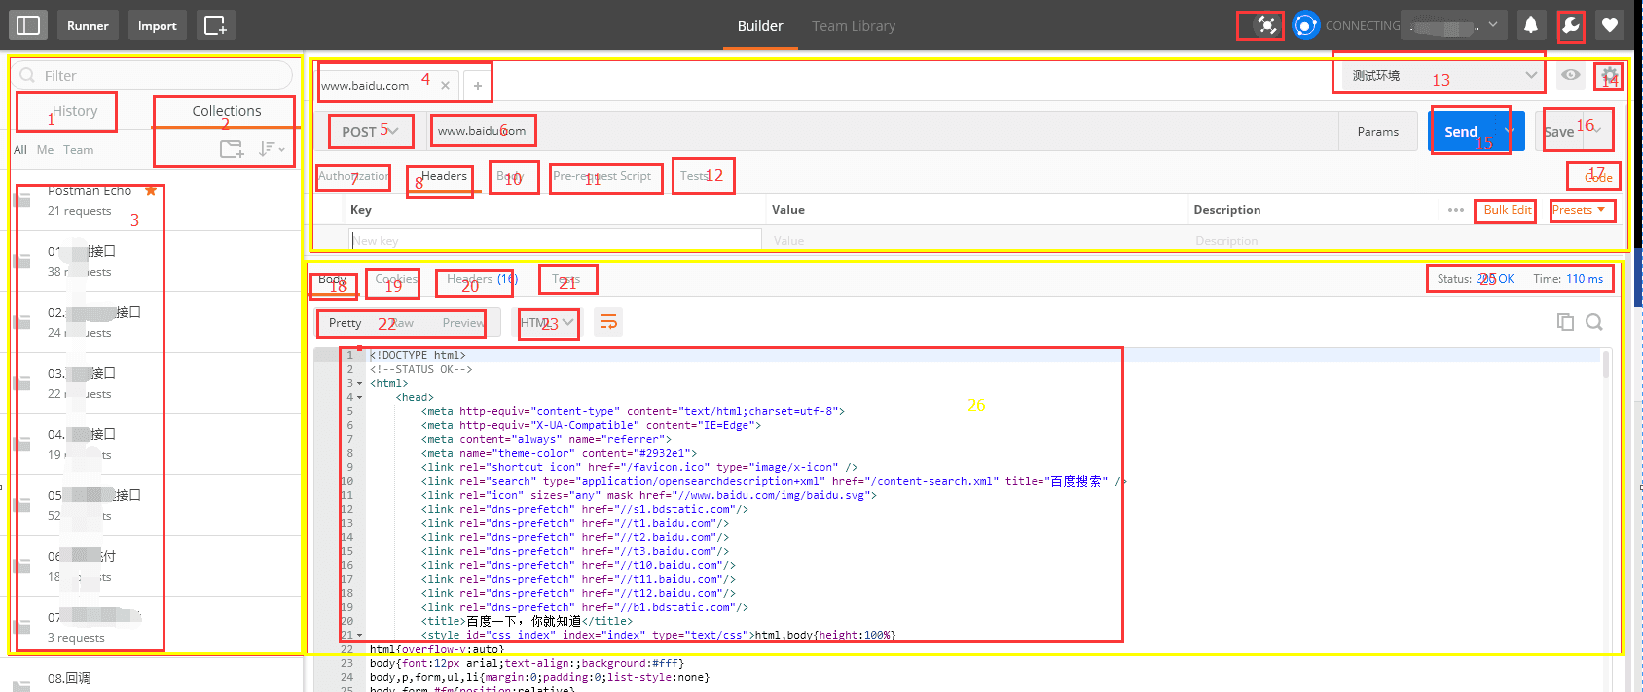Click the response code vertical scrollbar

tap(1606, 364)
